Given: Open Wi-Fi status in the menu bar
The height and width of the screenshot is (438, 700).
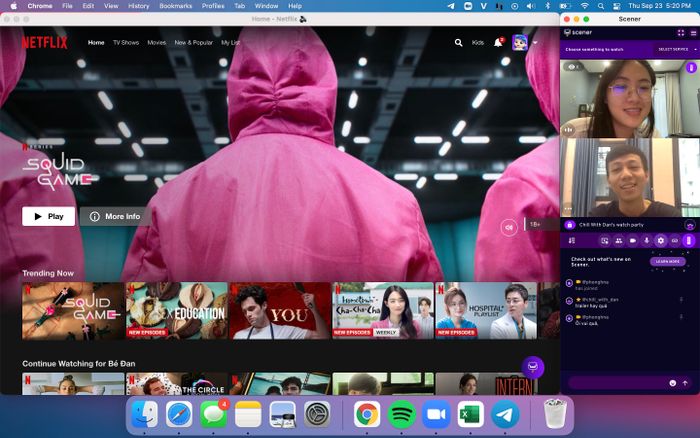Looking at the screenshot, I should click(584, 6).
